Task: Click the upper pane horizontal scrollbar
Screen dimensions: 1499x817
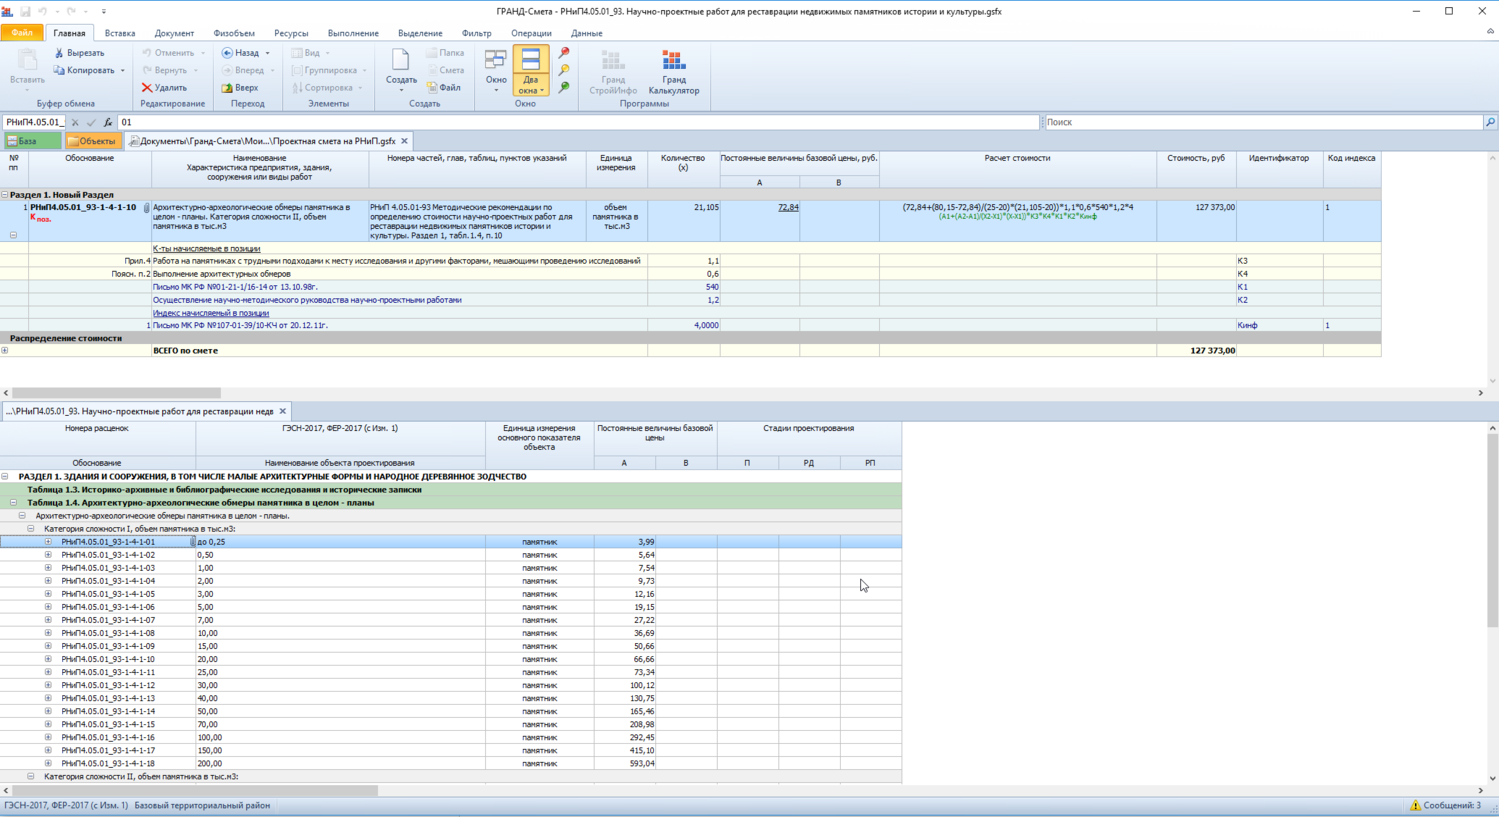Action: point(116,393)
